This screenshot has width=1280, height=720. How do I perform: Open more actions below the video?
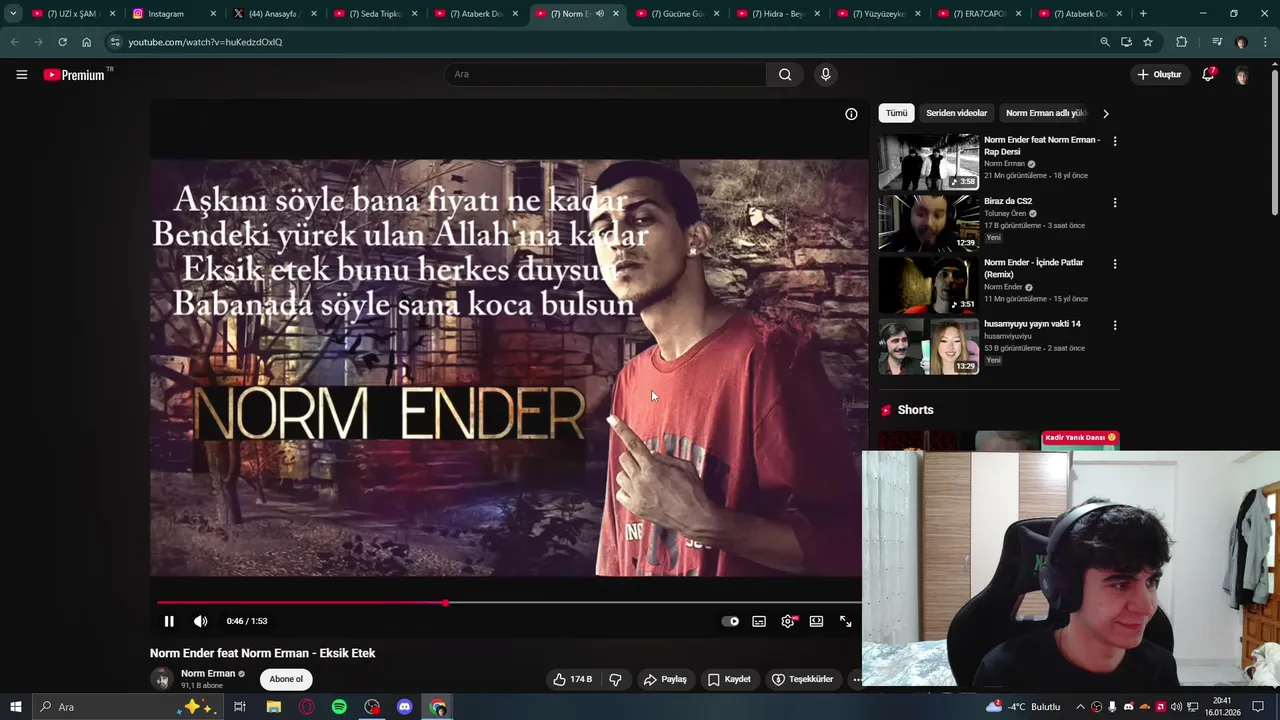pos(856,679)
